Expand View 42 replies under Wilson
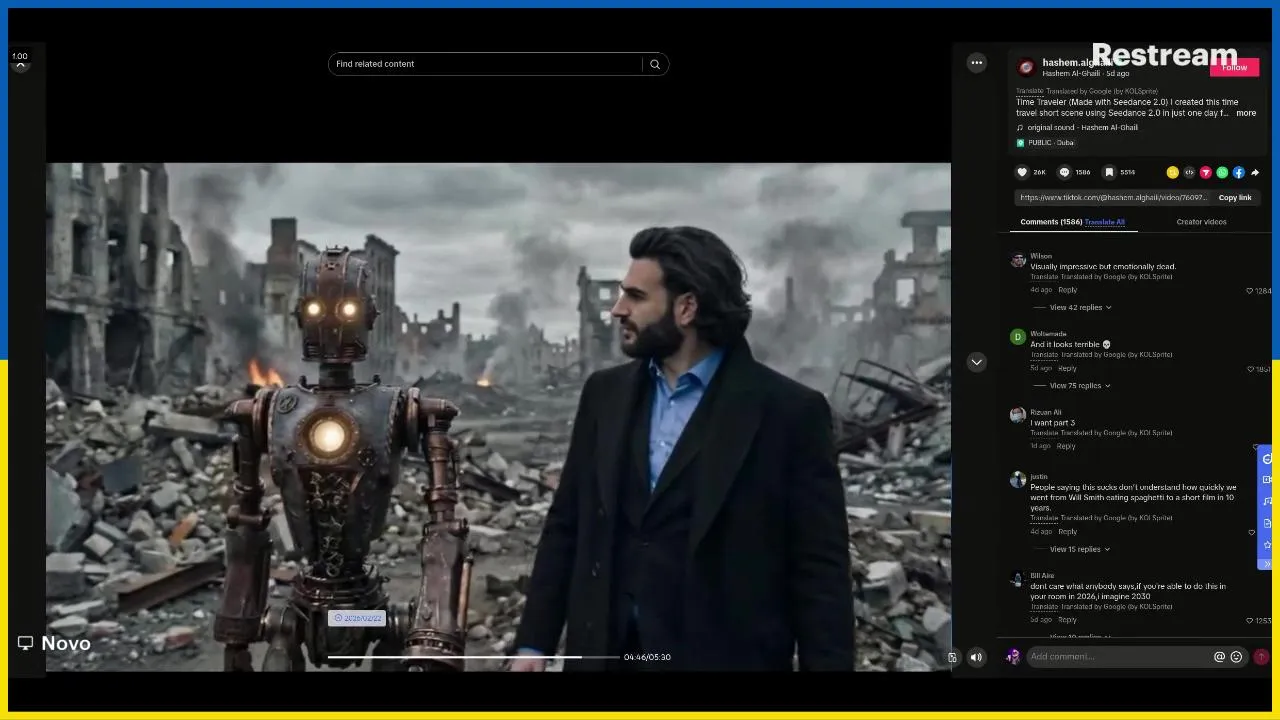1280x720 pixels. [1080, 307]
